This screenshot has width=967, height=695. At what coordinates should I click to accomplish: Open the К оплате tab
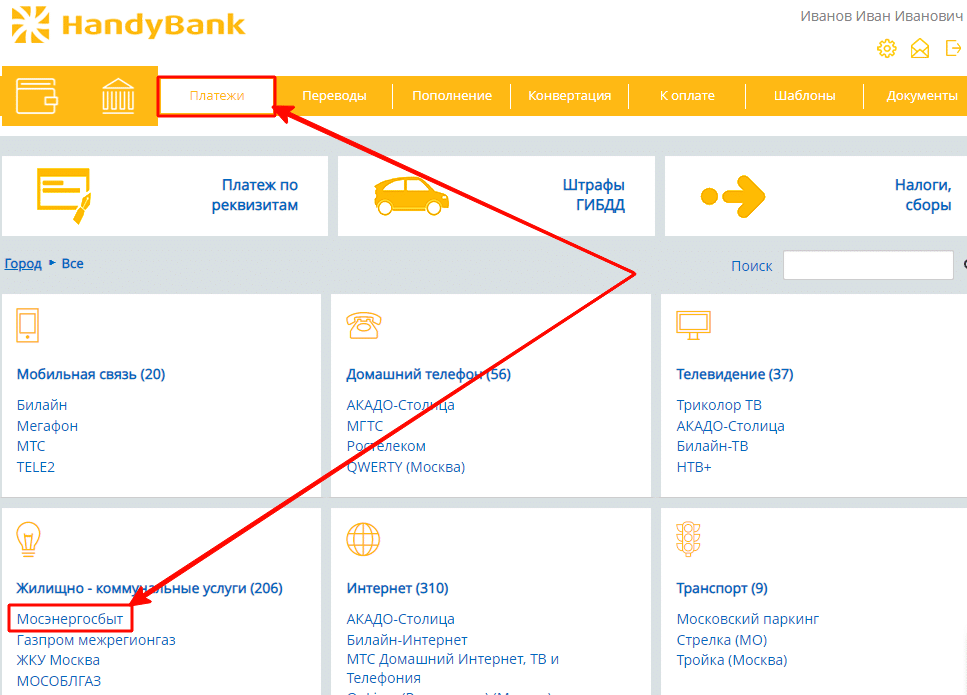point(687,96)
